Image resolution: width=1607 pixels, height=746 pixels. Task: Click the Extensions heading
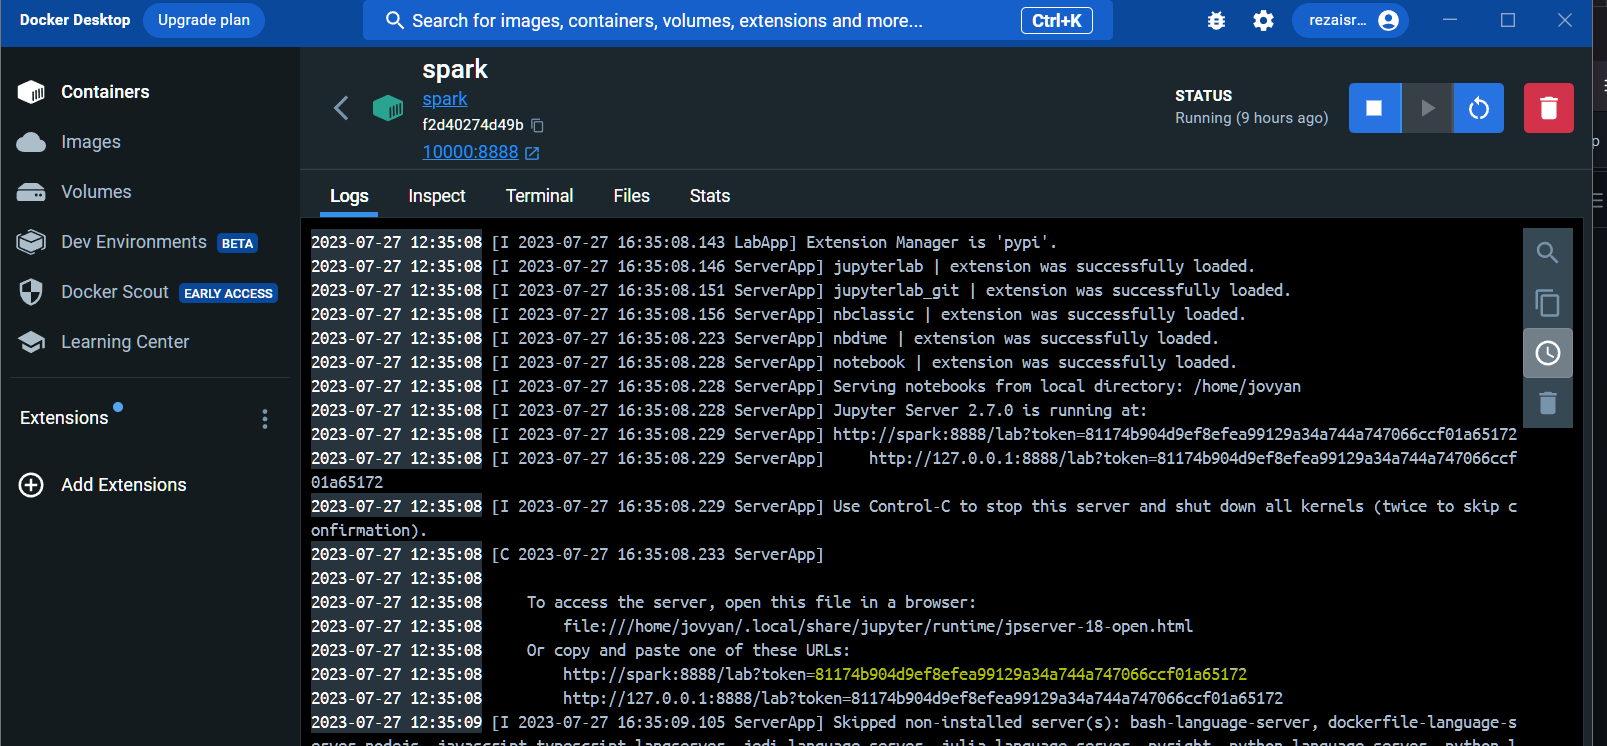point(64,418)
